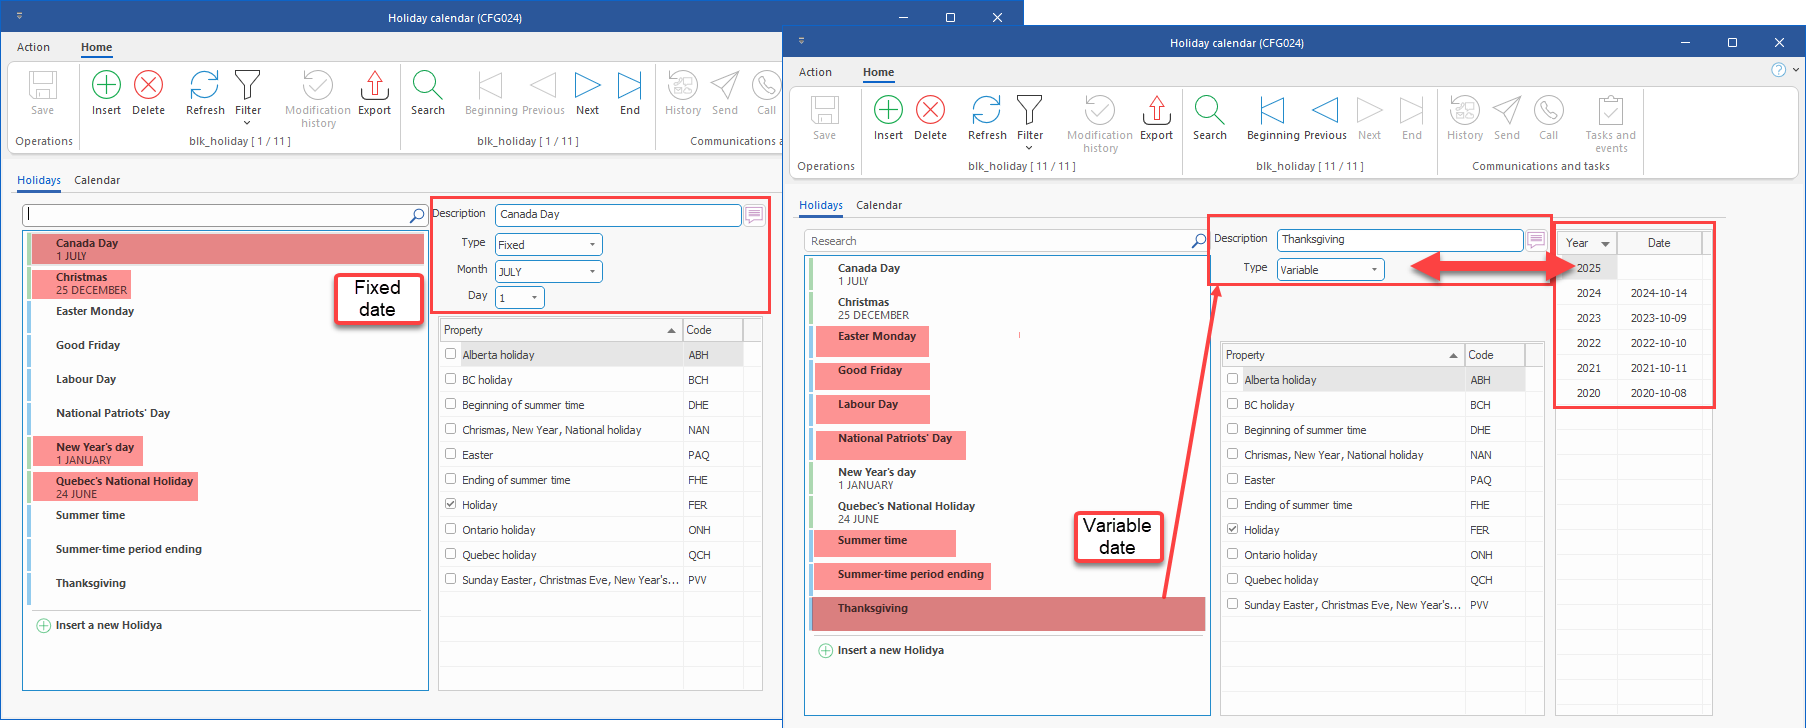Open the note icon beside Canada Day description
Image resolution: width=1806 pixels, height=728 pixels.
[754, 215]
